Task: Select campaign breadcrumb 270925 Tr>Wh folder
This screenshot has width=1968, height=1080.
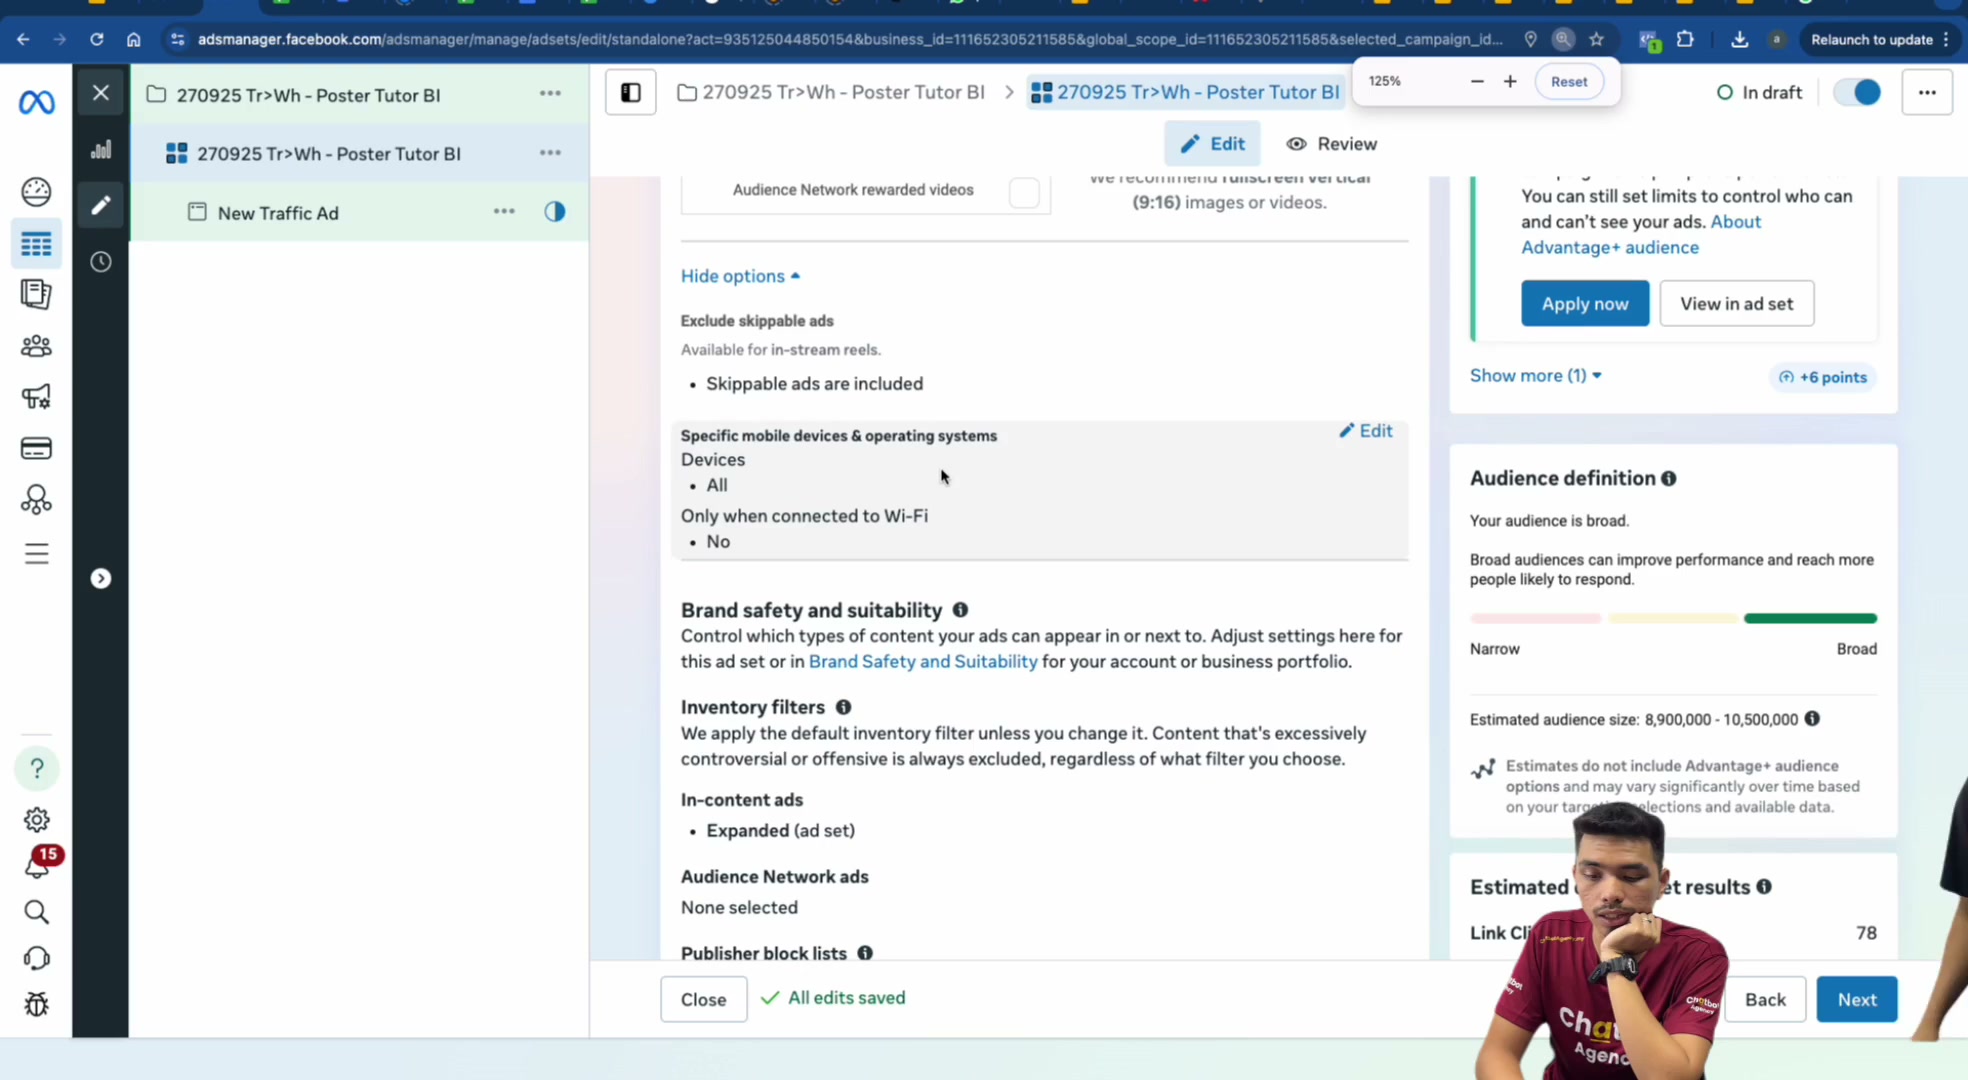Action: (831, 93)
